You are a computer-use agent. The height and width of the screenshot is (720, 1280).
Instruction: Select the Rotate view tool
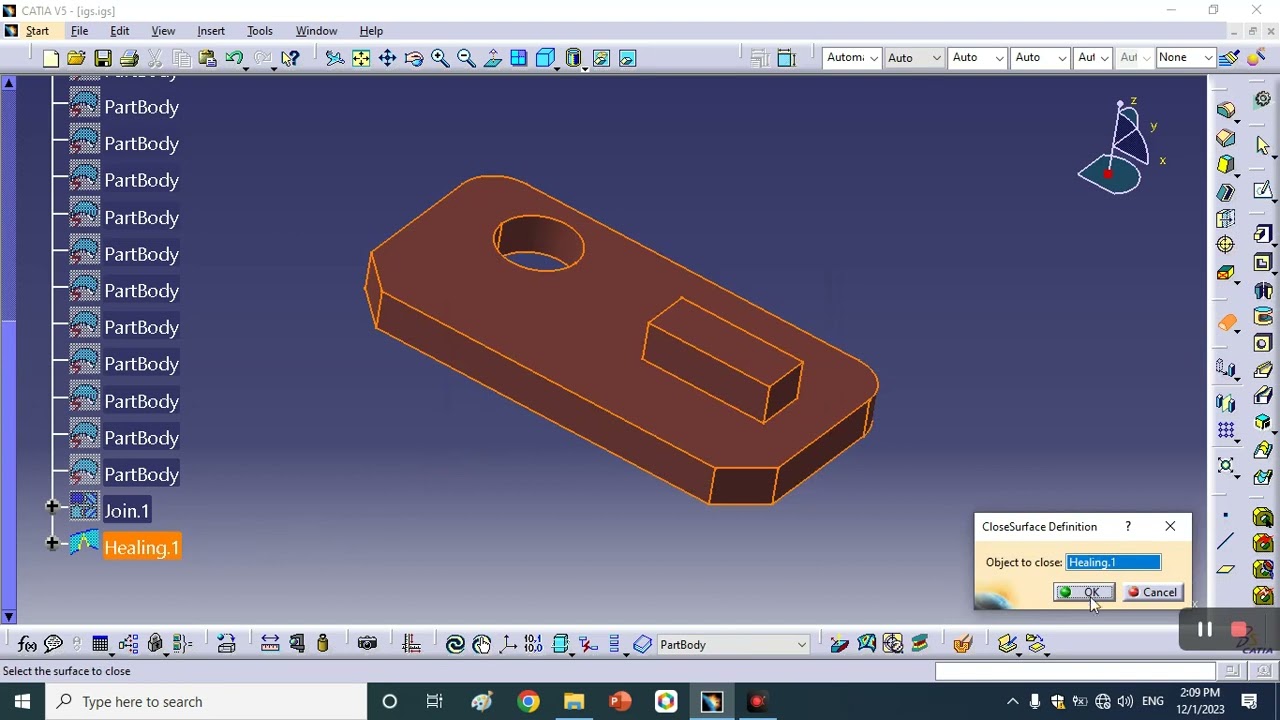pyautogui.click(x=413, y=58)
